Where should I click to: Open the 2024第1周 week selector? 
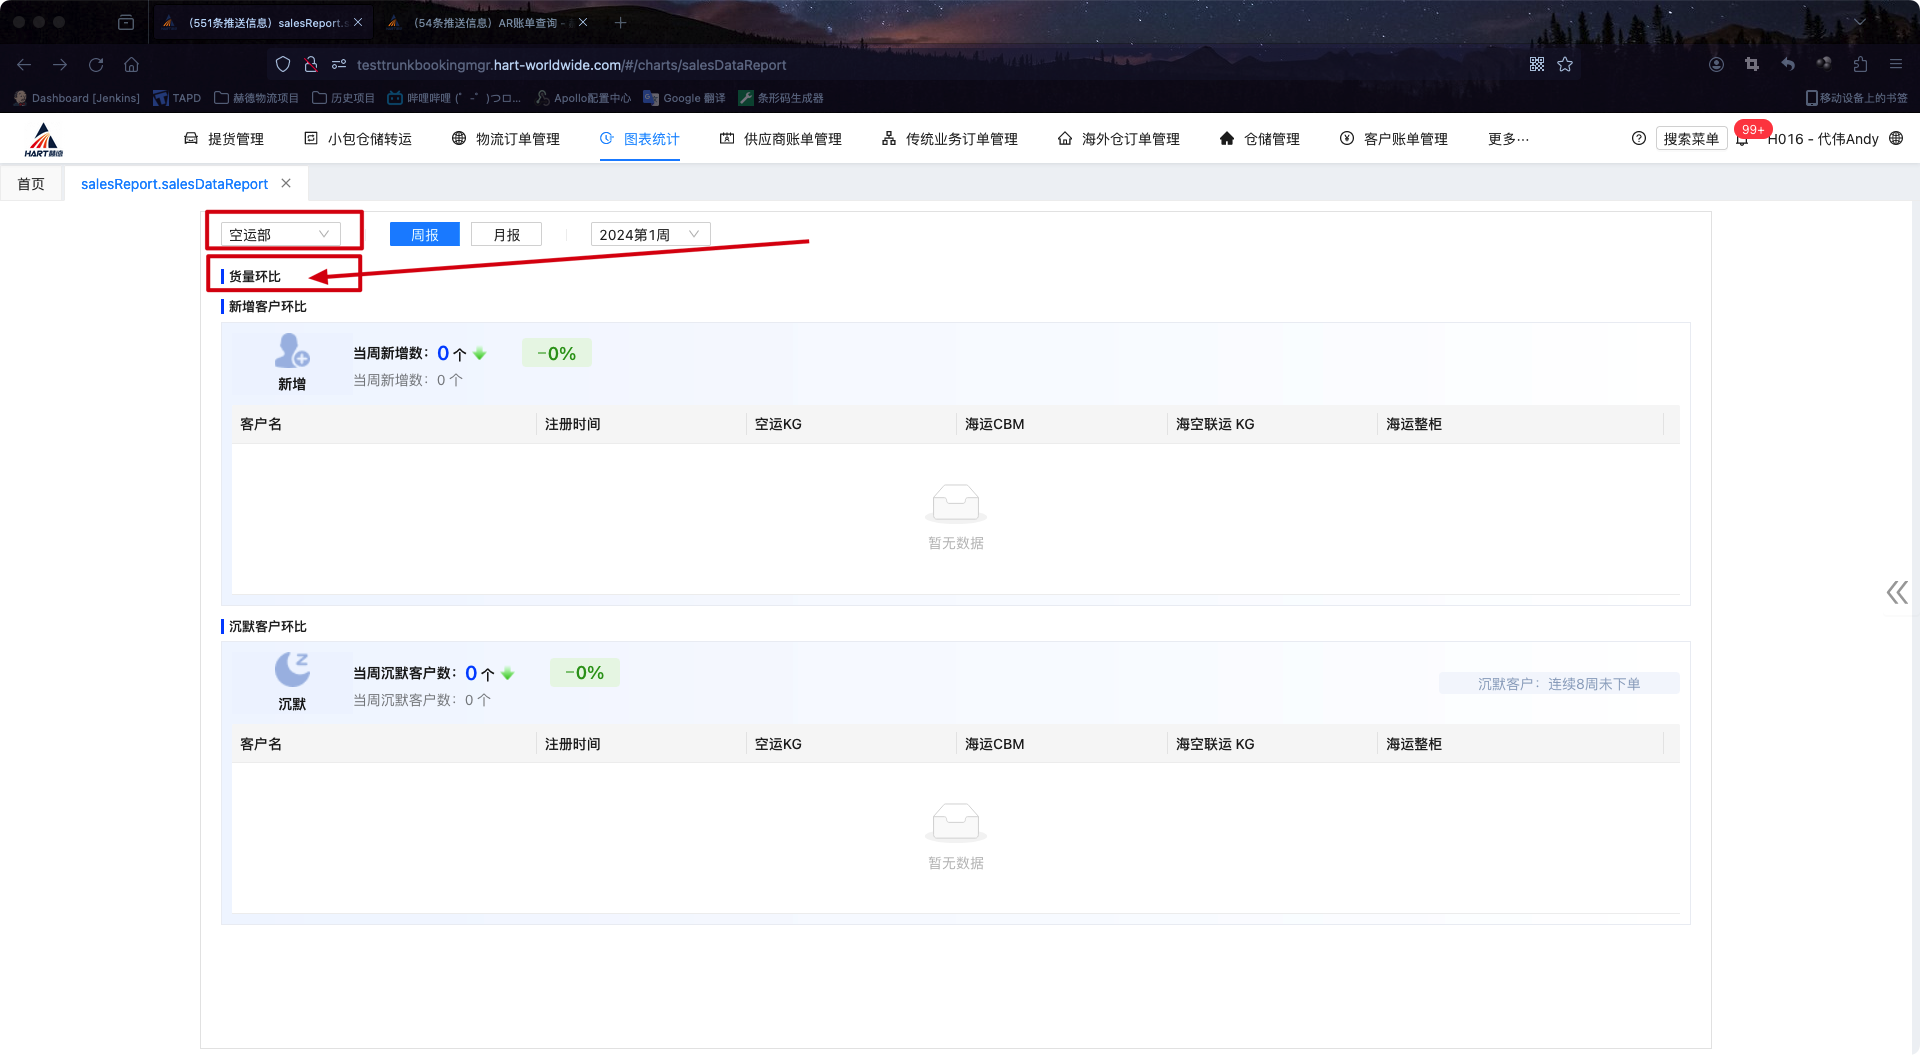(x=649, y=235)
